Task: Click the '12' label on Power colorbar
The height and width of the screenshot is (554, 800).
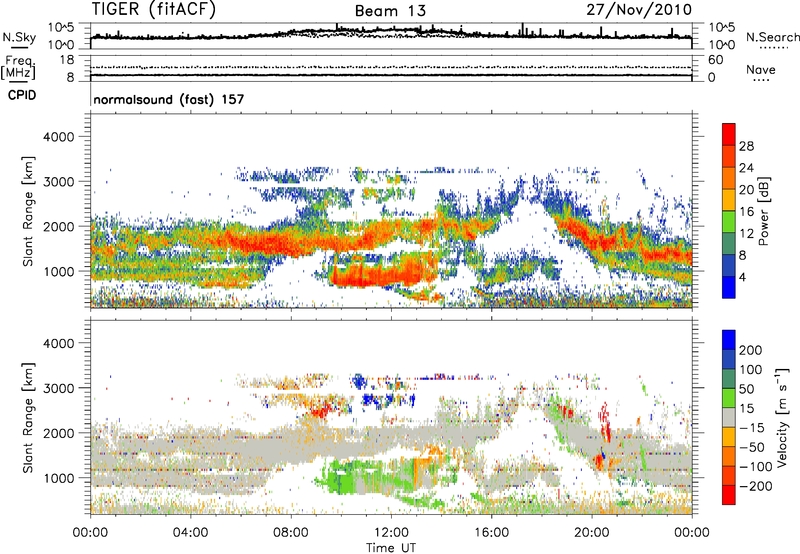Action: coord(746,234)
